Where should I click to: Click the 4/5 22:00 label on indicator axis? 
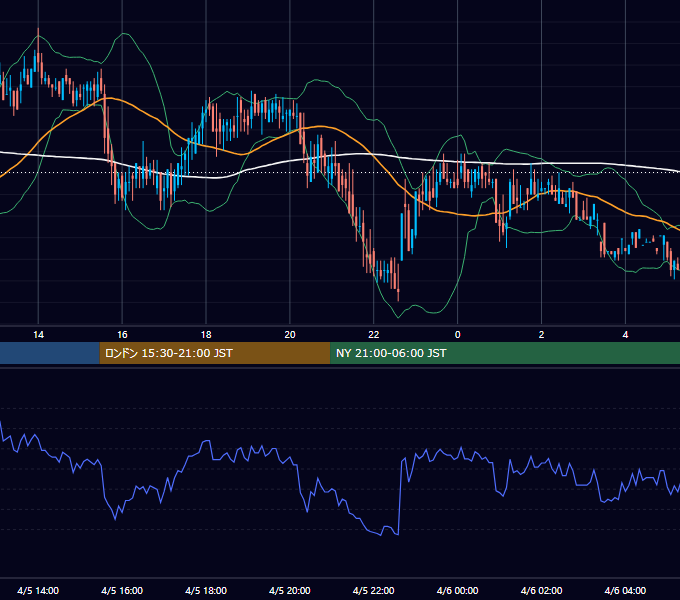tap(373, 590)
